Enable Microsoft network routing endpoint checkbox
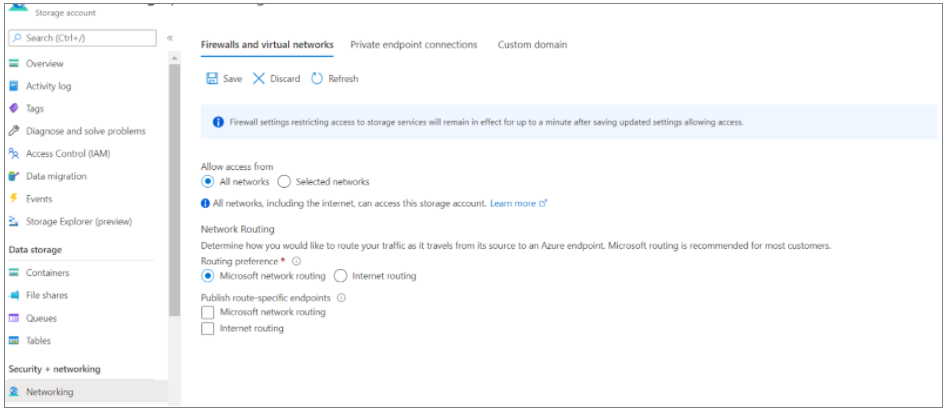The image size is (946, 410). (208, 312)
